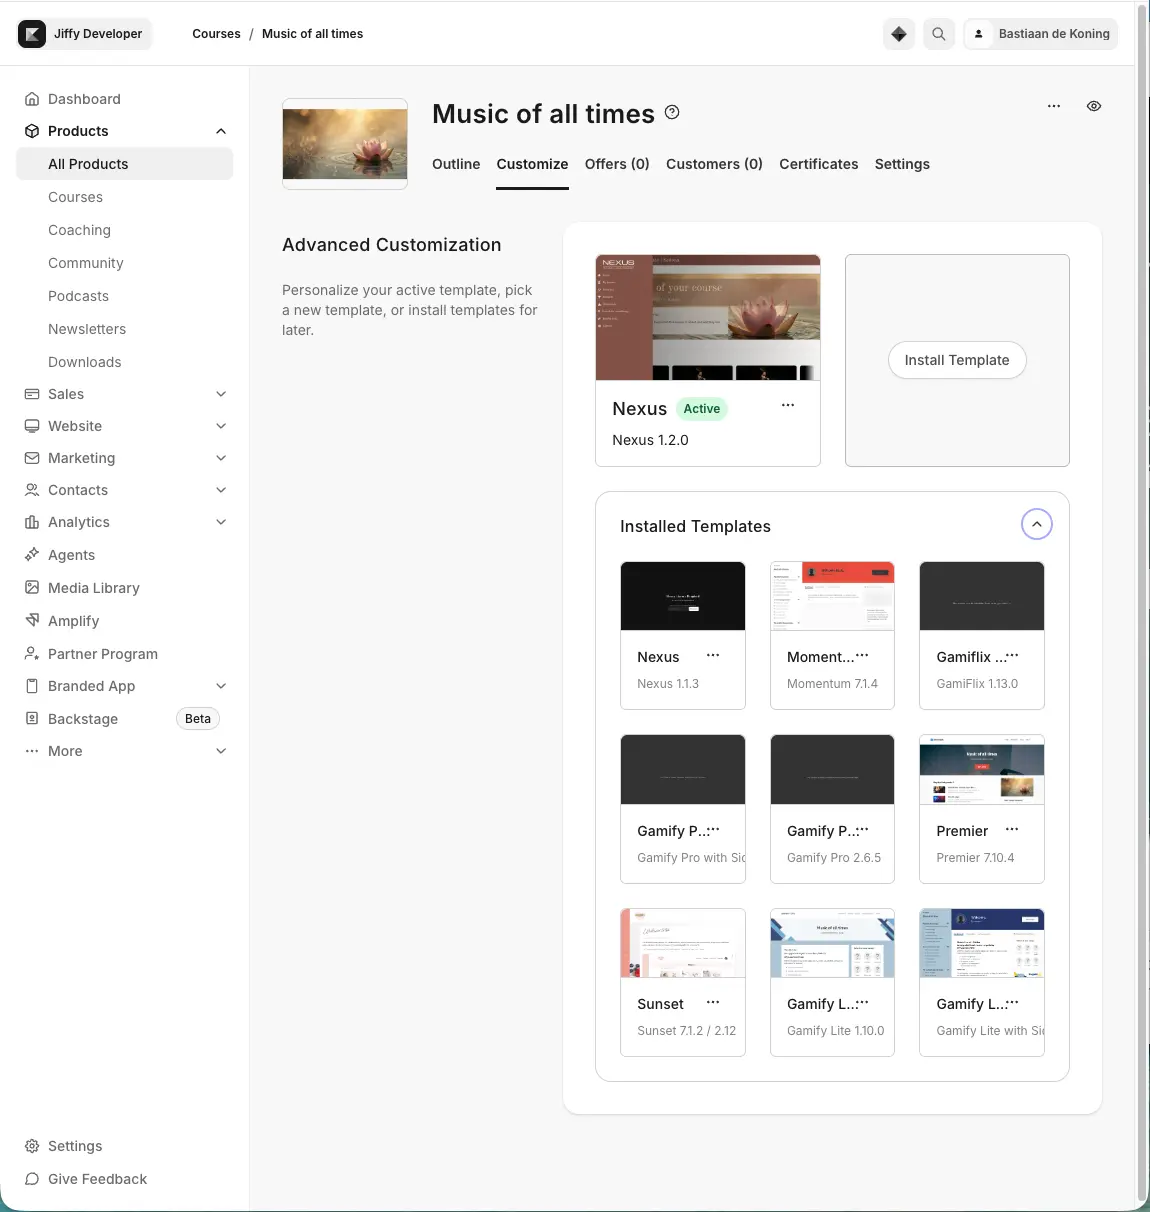This screenshot has width=1150, height=1212.
Task: Open options for Gamify Pro 2.6.5 template
Action: click(x=862, y=830)
